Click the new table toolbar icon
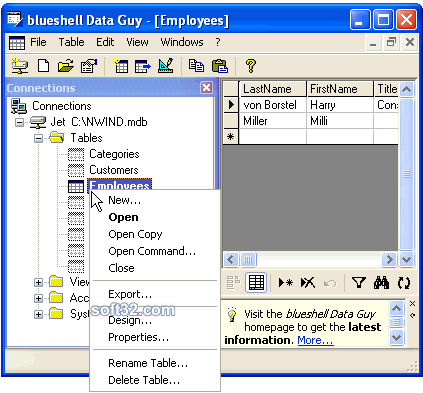Screen dimensions: 423x393 pos(120,66)
